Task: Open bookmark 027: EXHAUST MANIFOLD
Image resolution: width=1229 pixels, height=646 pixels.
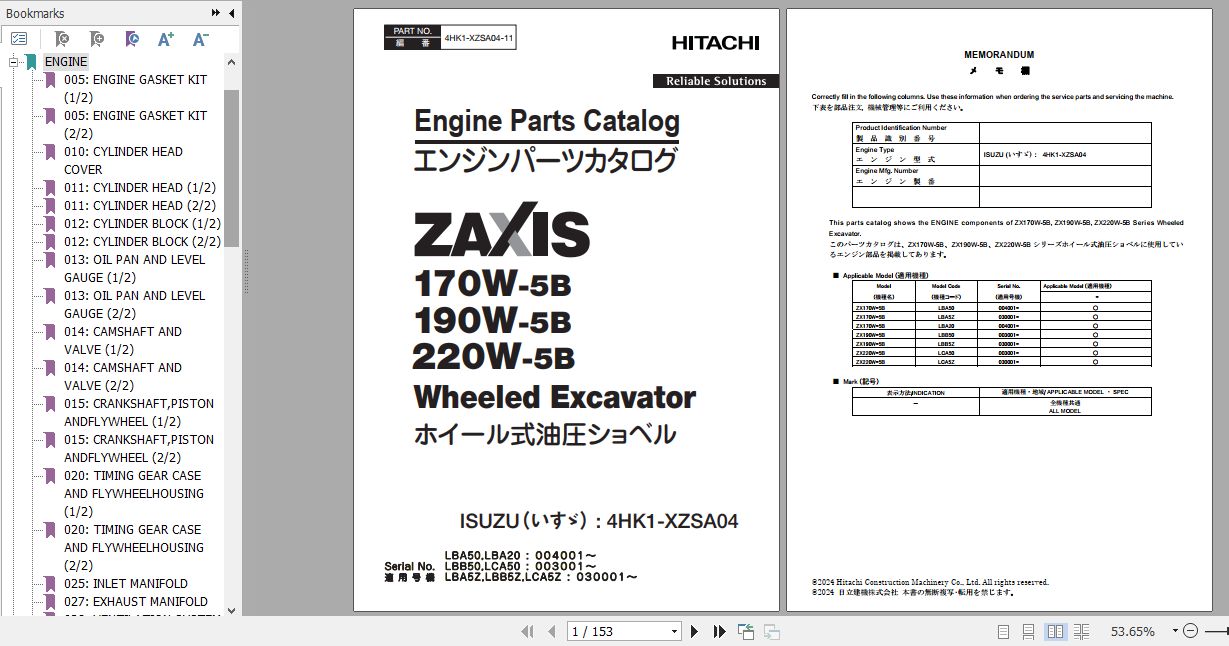Action: [x=136, y=602]
